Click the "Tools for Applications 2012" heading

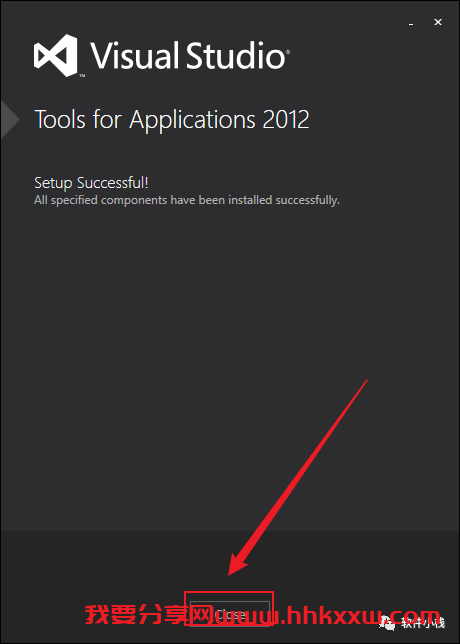pyautogui.click(x=172, y=120)
